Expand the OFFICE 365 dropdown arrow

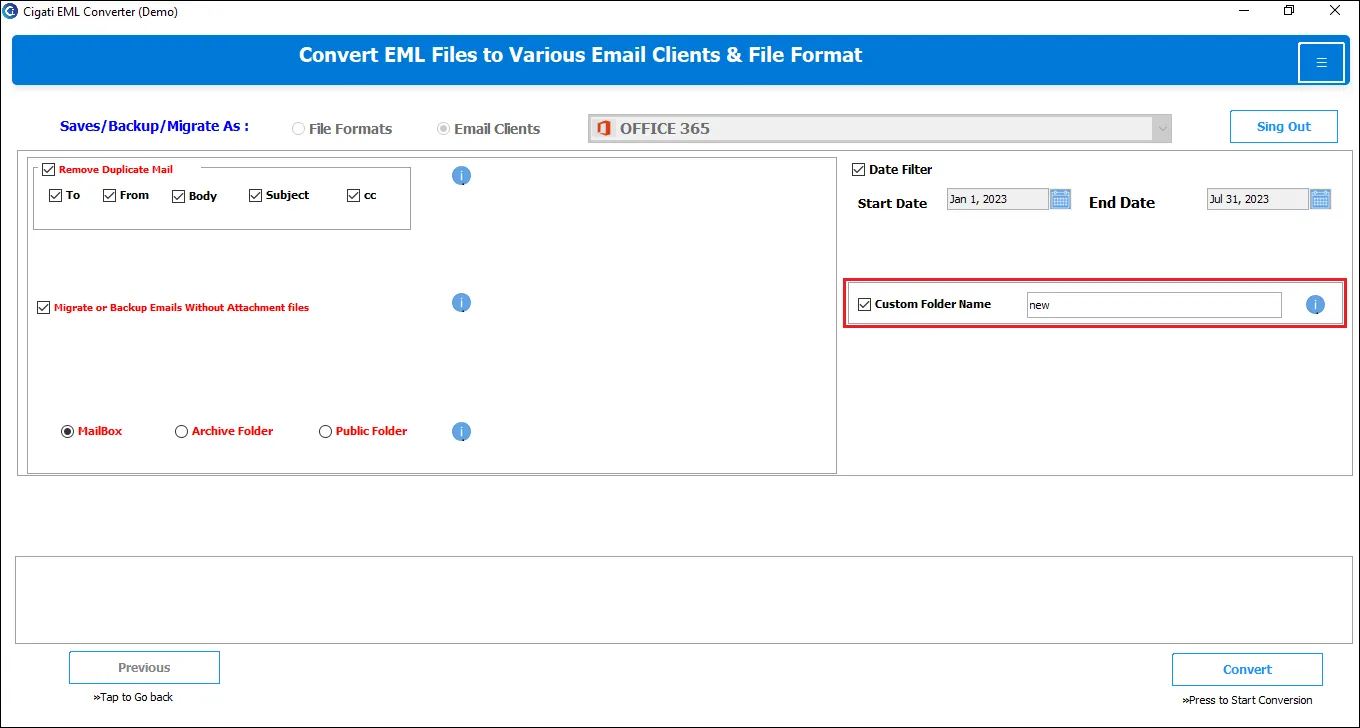pyautogui.click(x=1161, y=128)
